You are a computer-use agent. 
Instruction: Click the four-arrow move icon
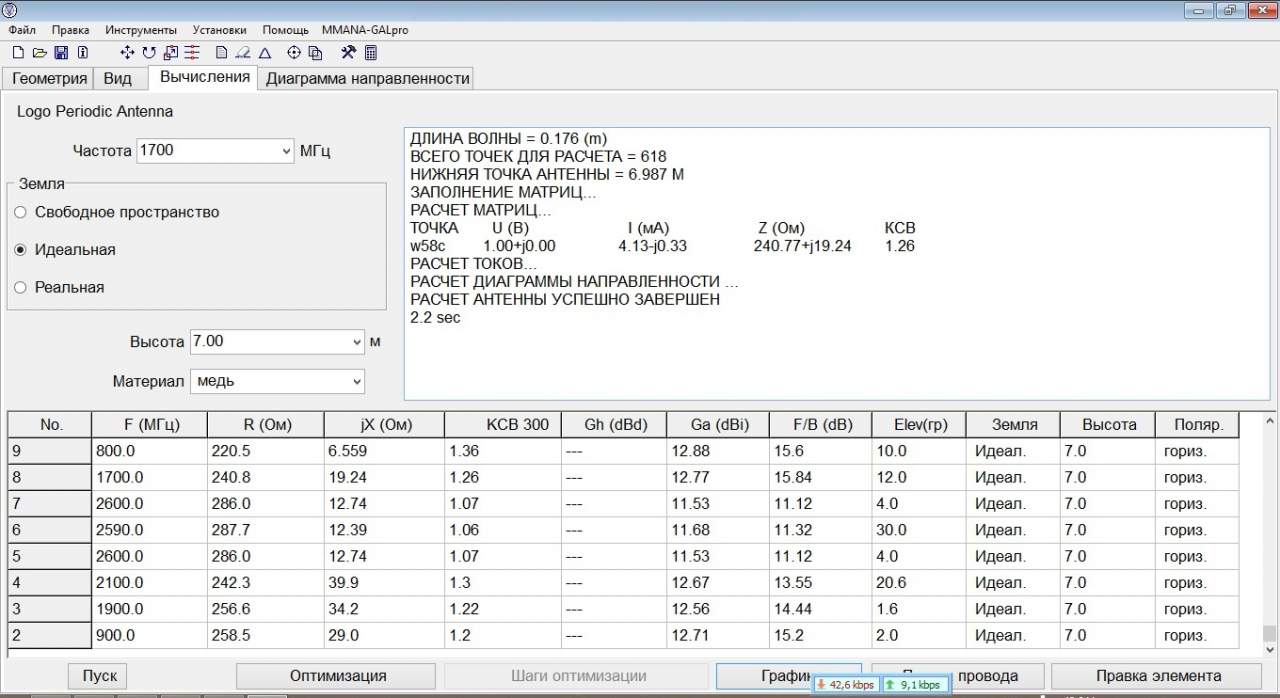tap(127, 53)
